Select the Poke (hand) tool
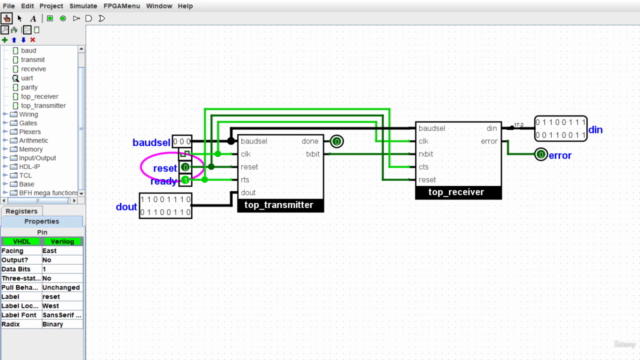 (7, 18)
